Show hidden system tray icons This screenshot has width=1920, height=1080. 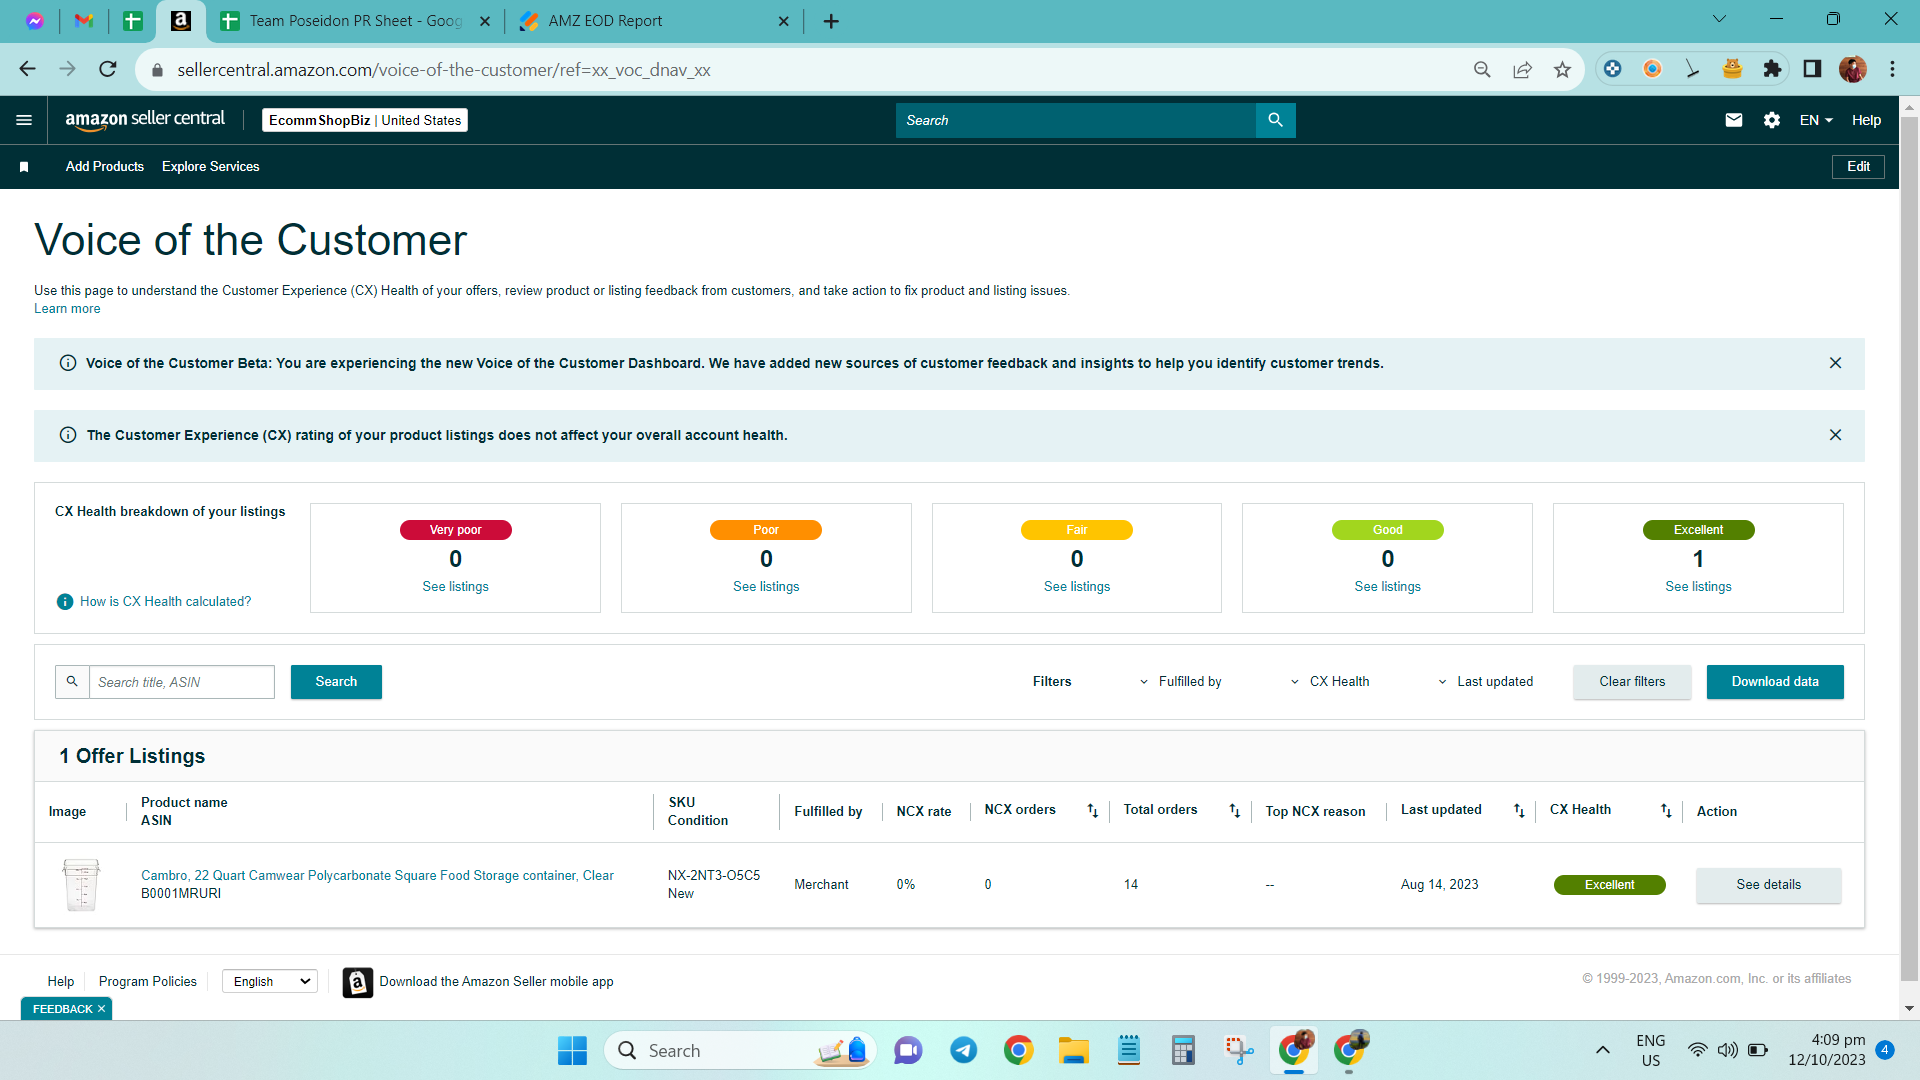pos(1602,1050)
